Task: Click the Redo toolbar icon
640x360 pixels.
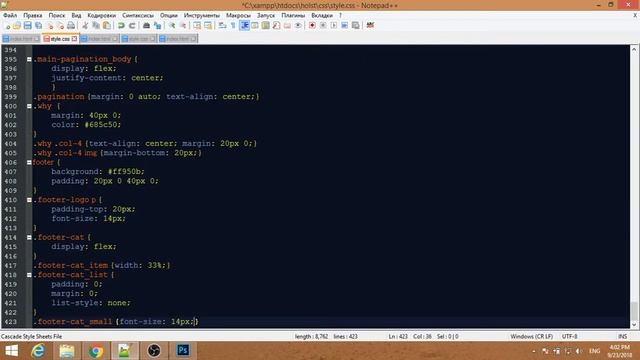Action: click(132, 25)
